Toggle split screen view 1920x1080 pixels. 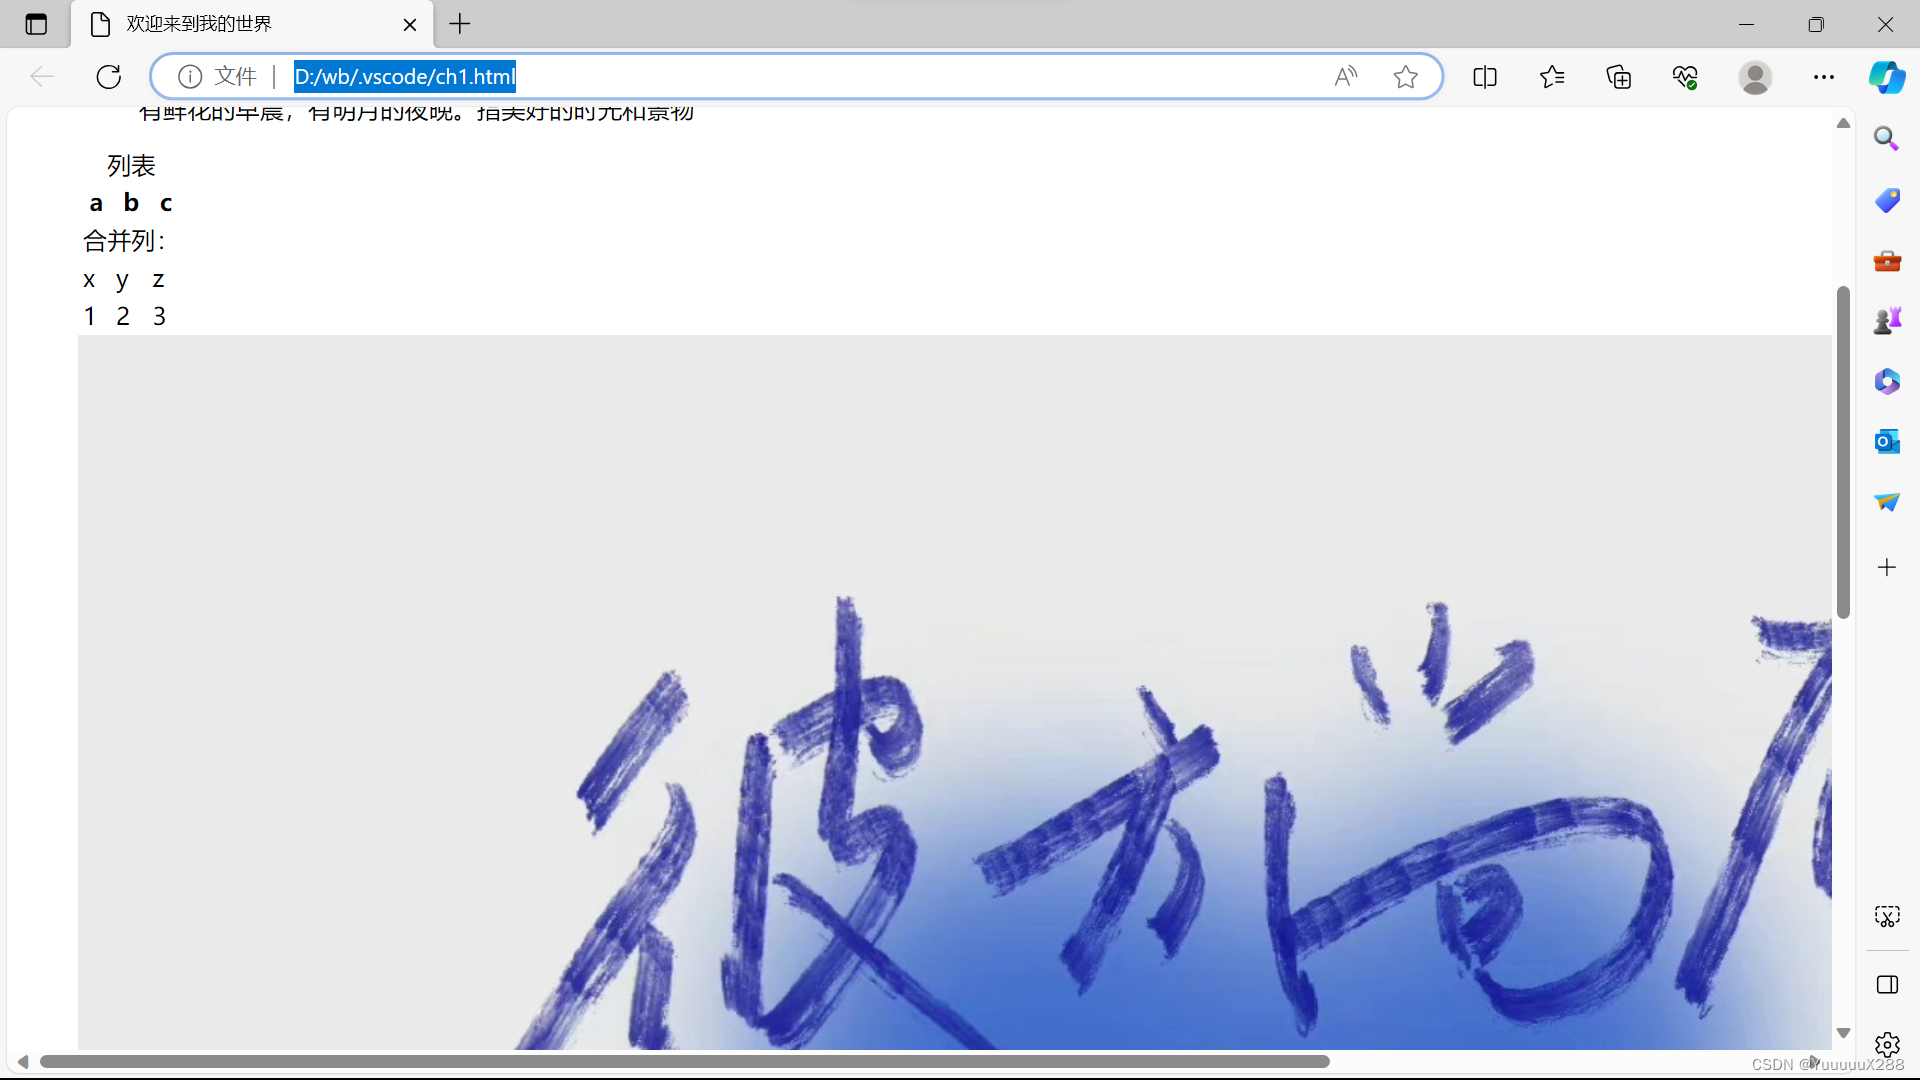[1485, 77]
